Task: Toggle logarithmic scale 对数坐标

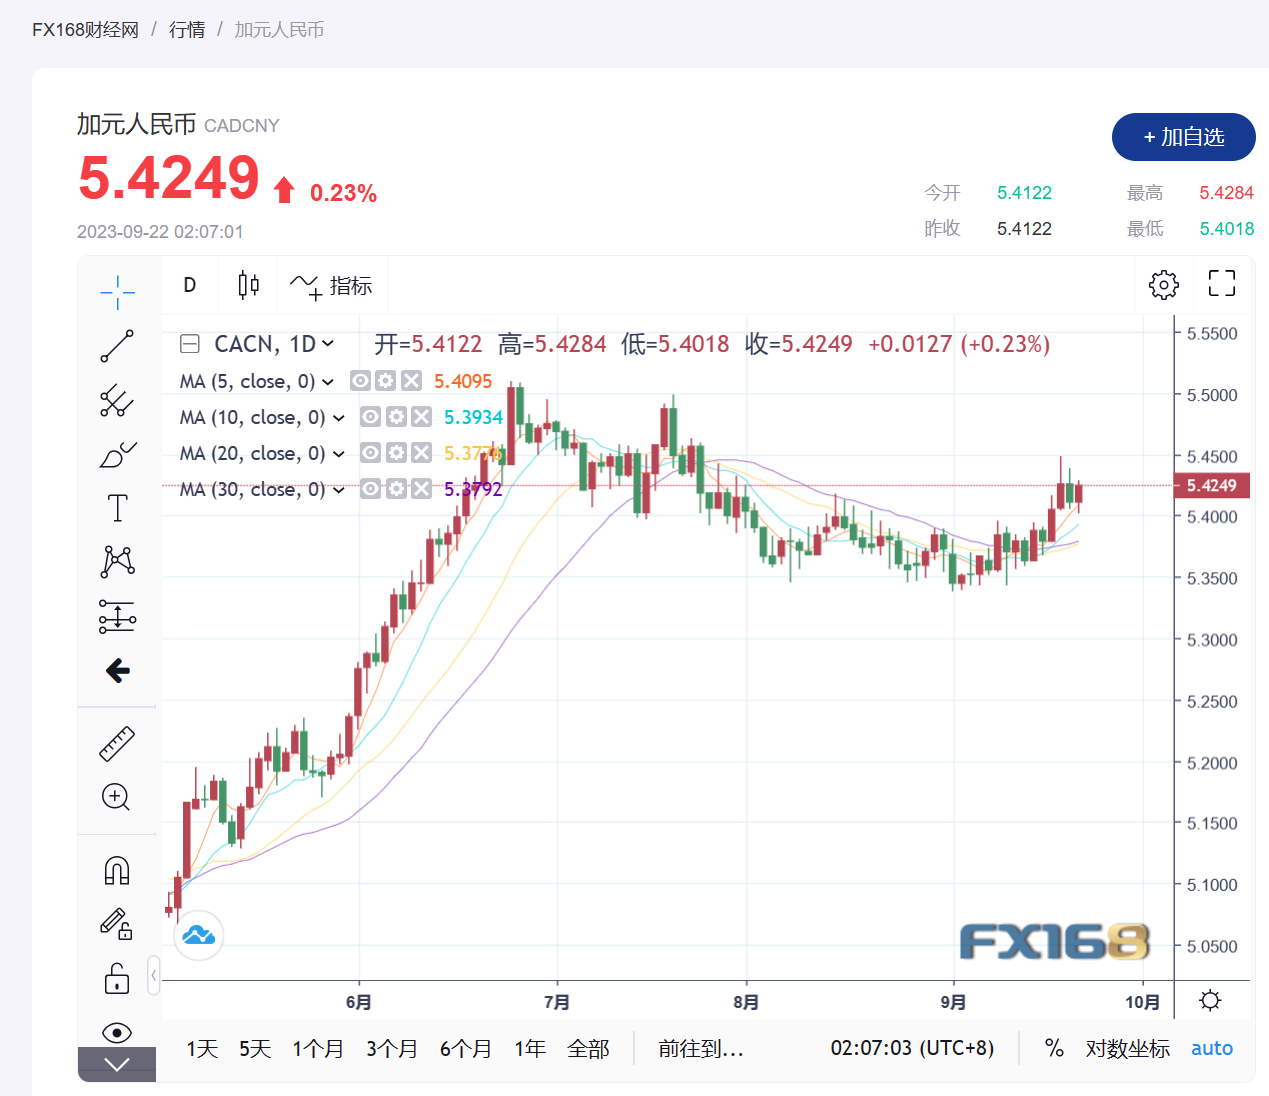Action: 1127,1048
